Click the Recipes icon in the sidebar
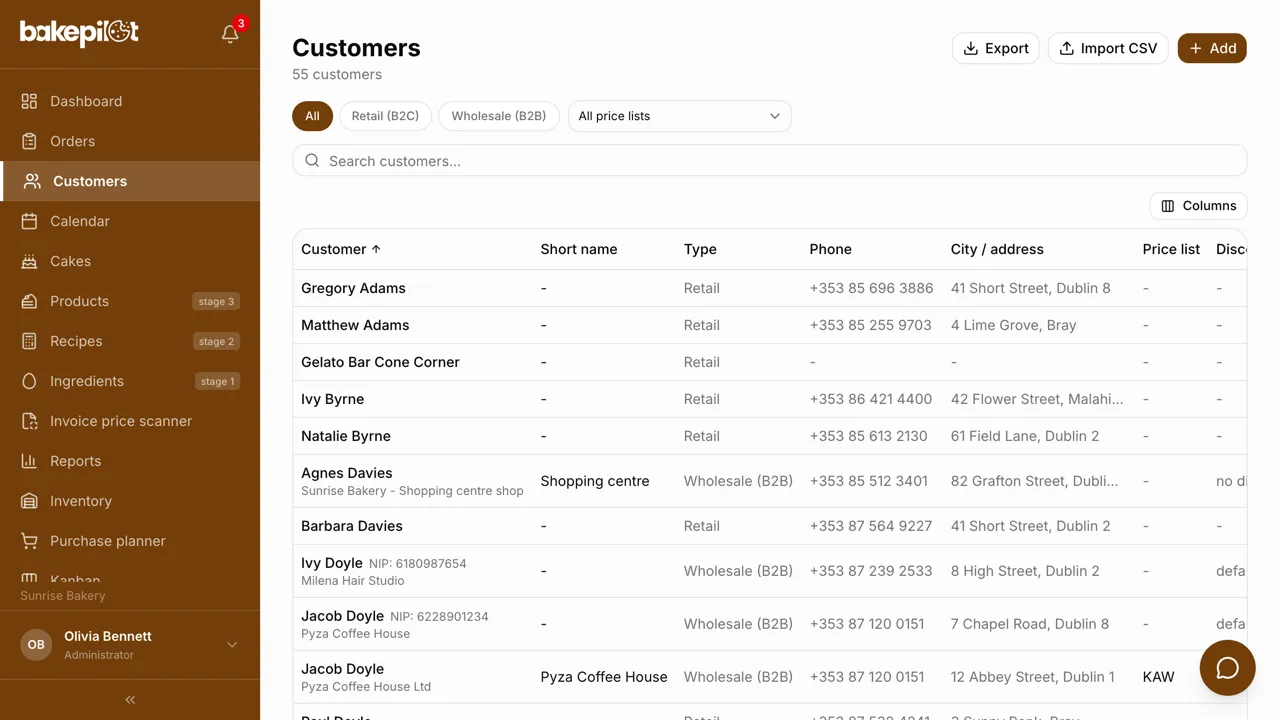This screenshot has width=1280, height=720. (x=30, y=341)
